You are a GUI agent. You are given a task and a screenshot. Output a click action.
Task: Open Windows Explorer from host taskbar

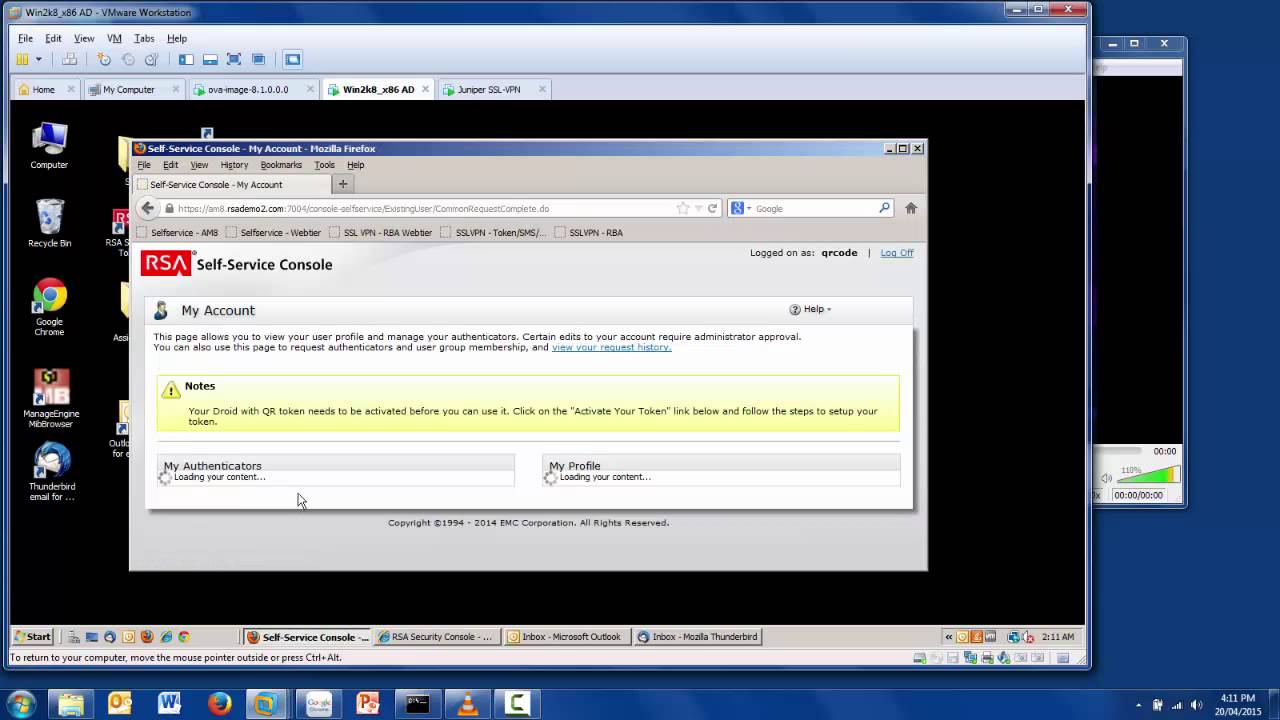pyautogui.click(x=71, y=704)
